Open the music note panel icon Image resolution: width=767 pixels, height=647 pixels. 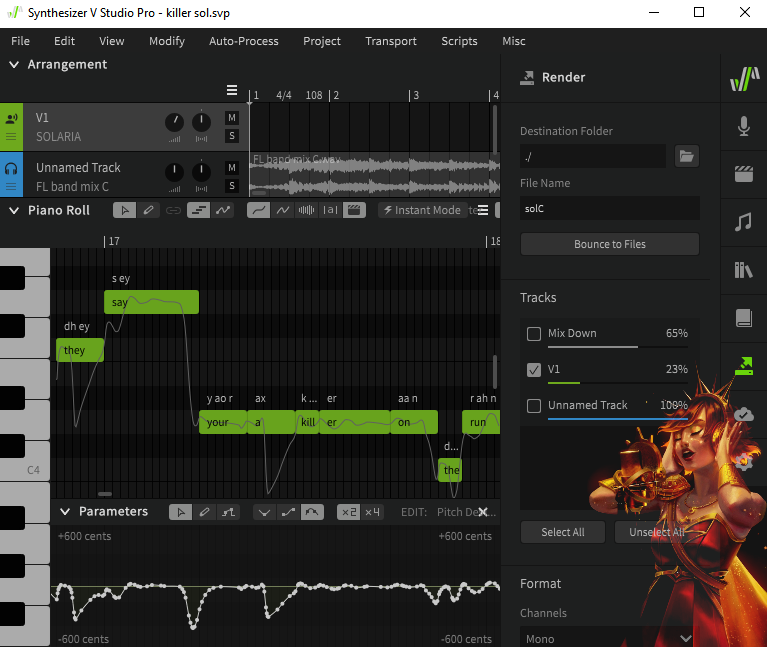(x=743, y=222)
